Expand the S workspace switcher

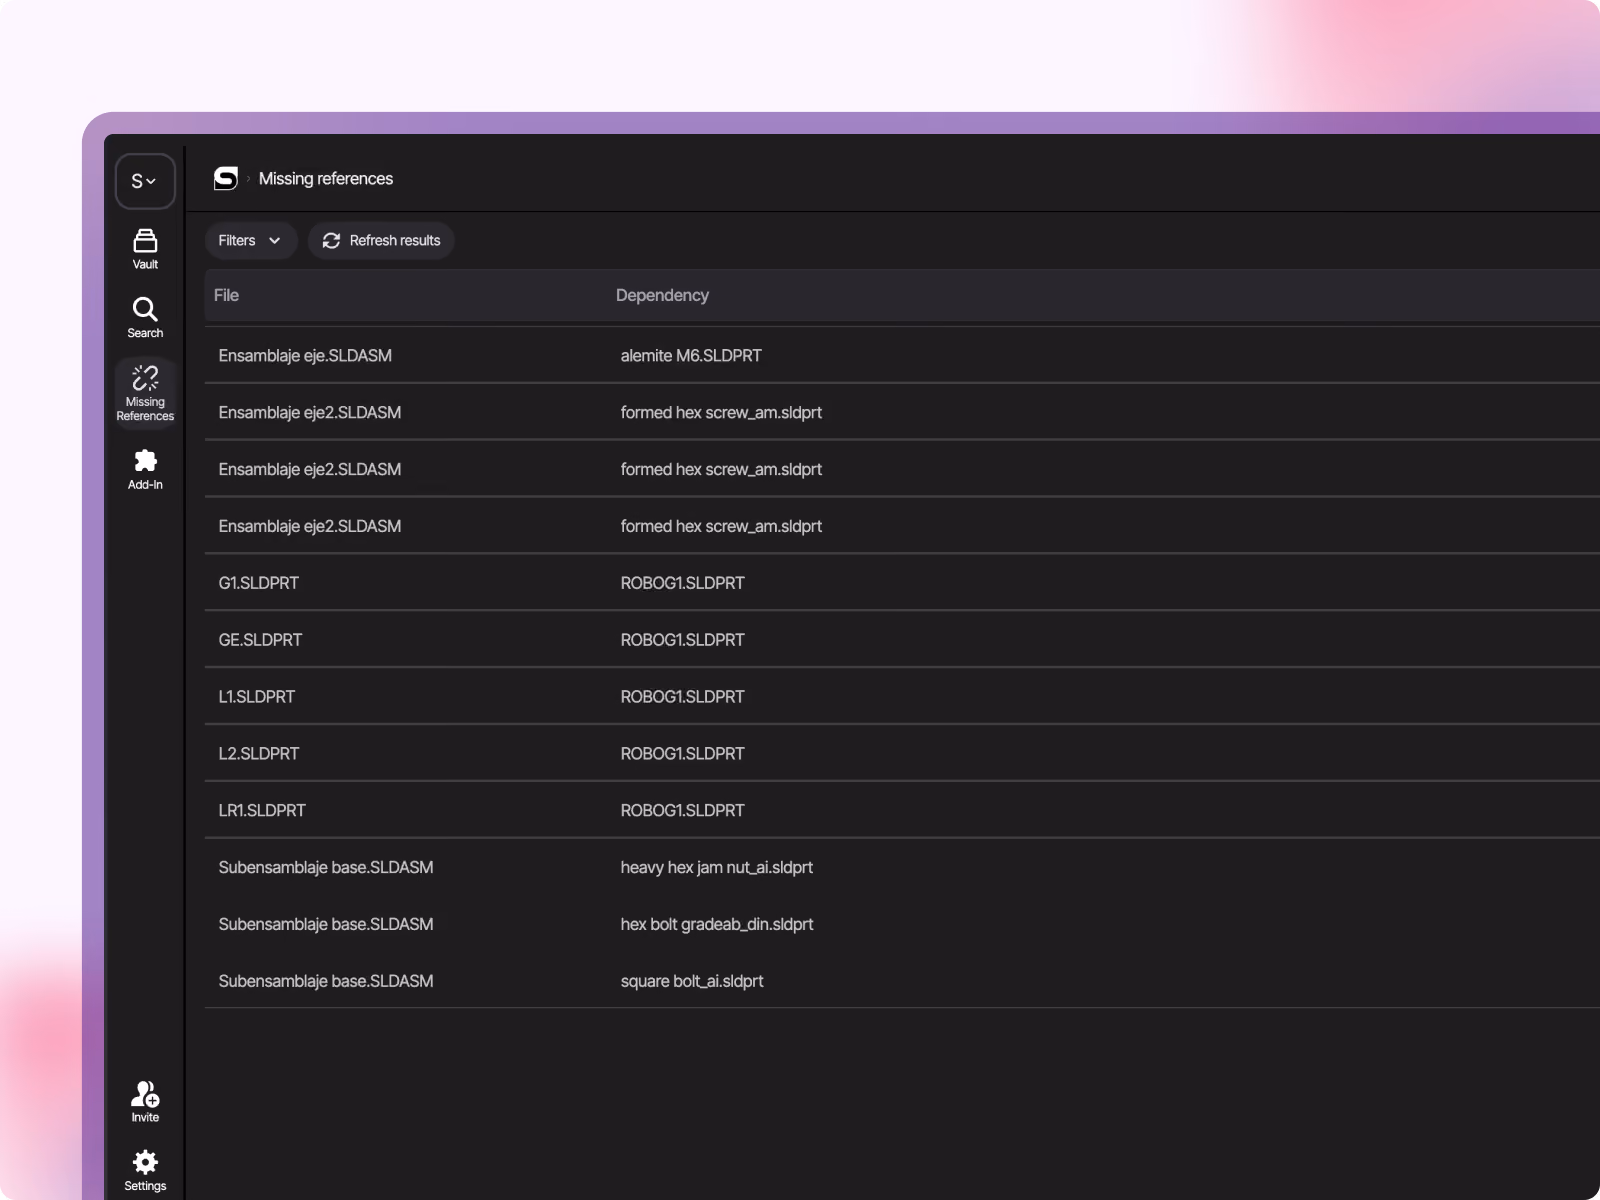(x=145, y=181)
